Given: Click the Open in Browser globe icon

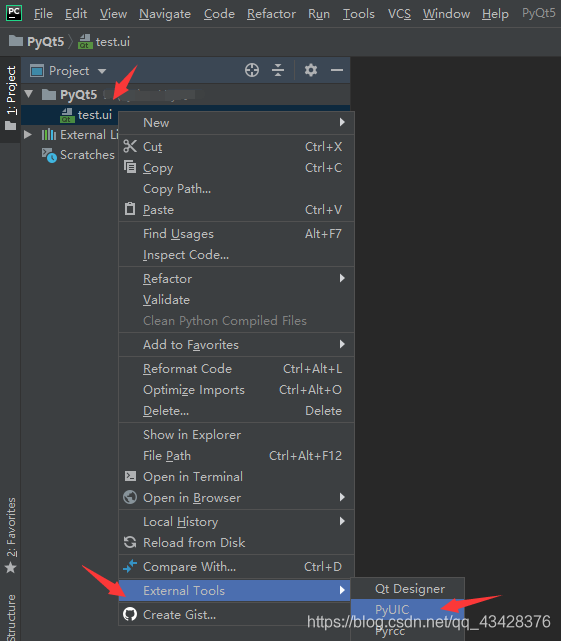Looking at the screenshot, I should 130,497.
